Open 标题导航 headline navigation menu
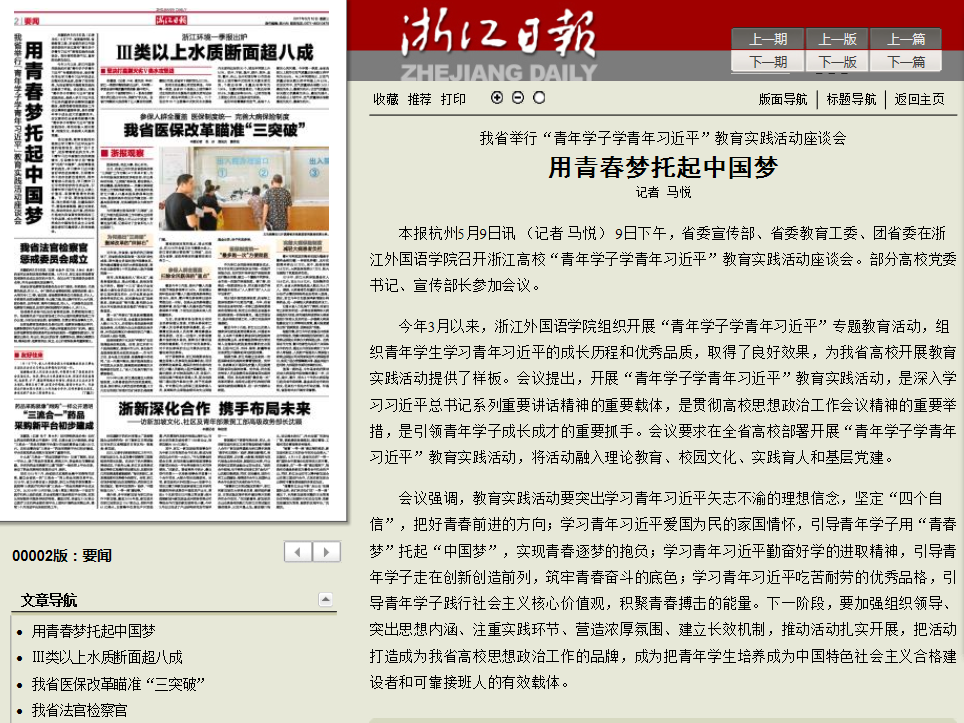The width and height of the screenshot is (964, 723). click(851, 99)
